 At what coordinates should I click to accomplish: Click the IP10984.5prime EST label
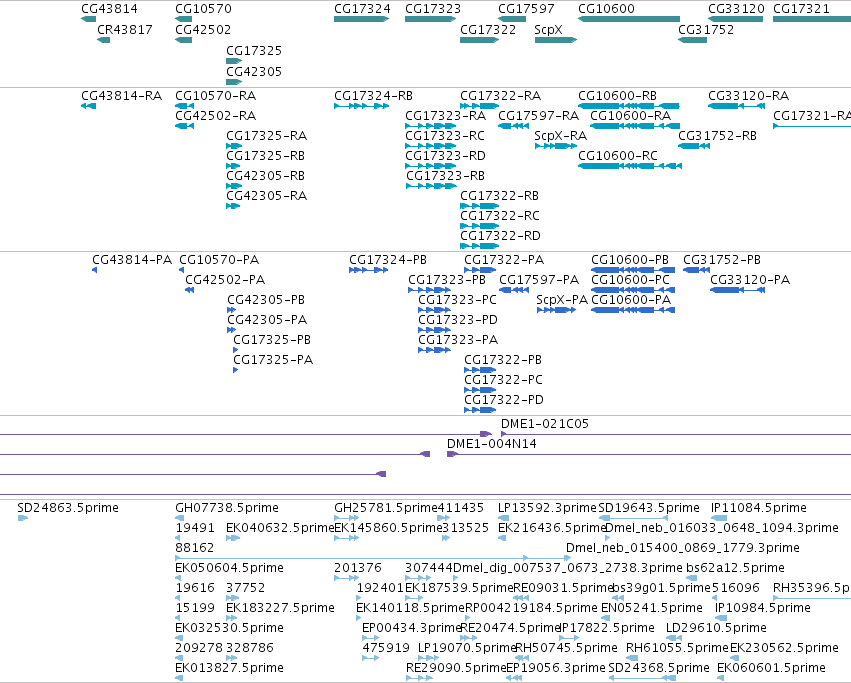763,608
